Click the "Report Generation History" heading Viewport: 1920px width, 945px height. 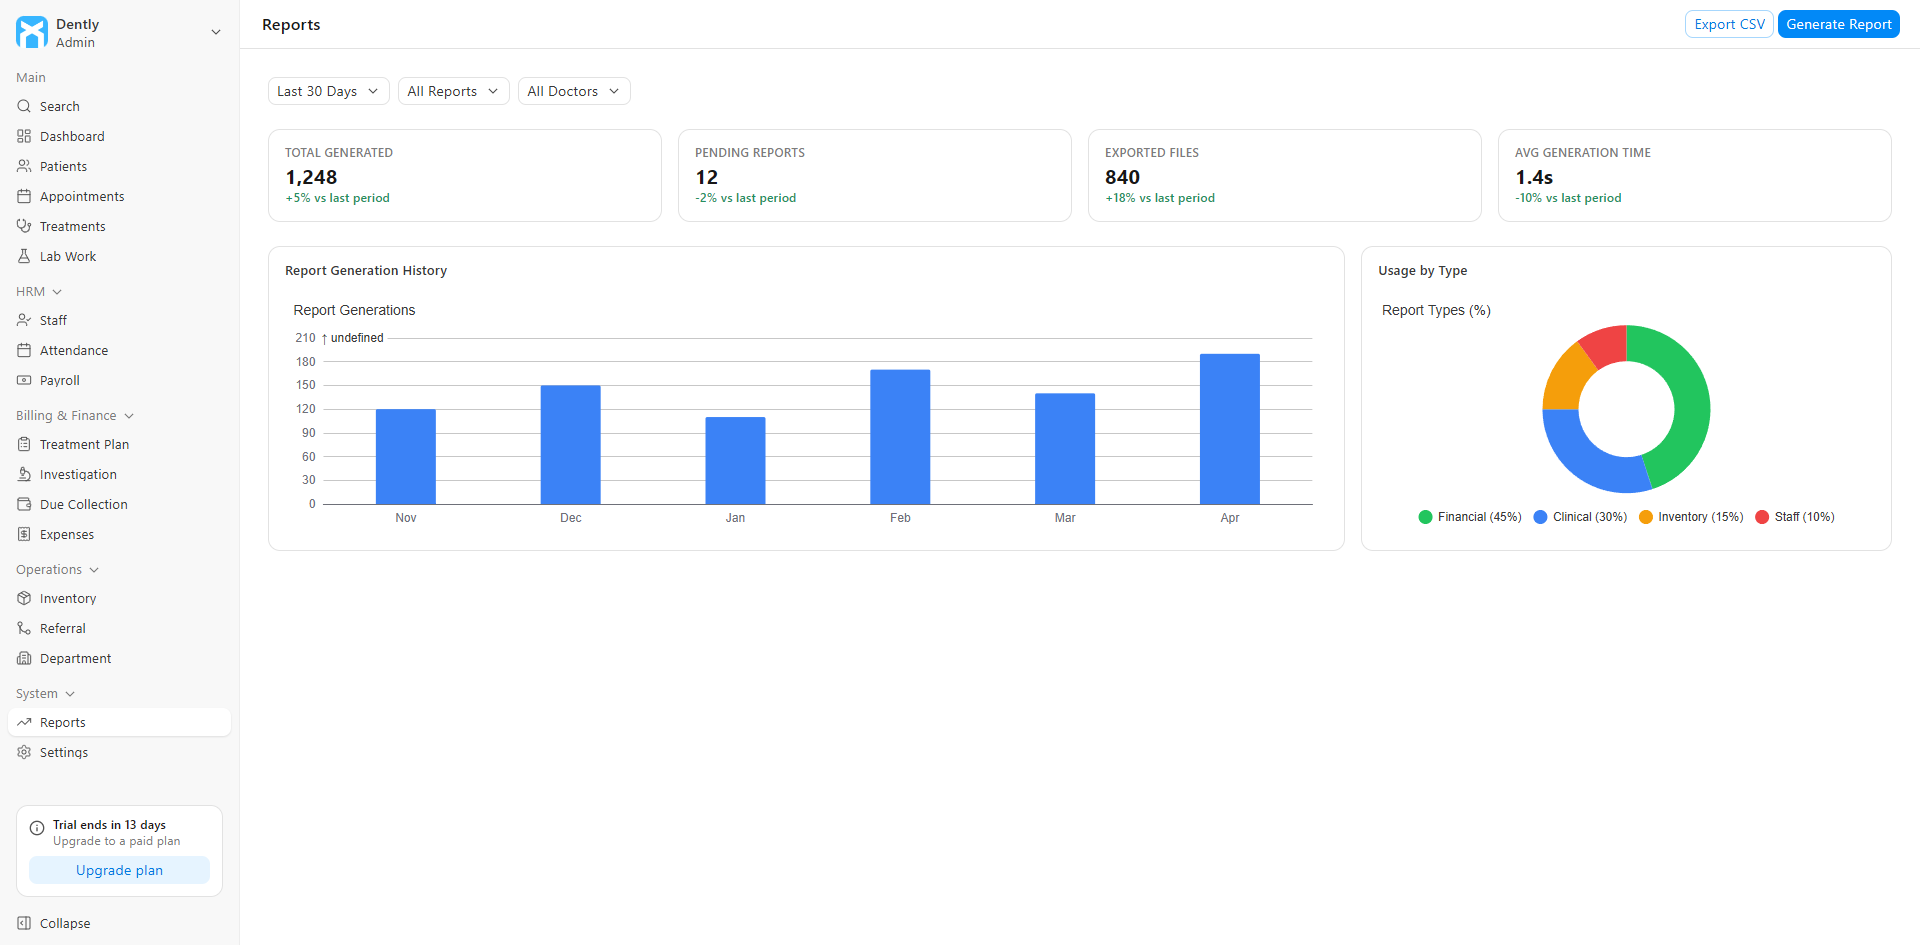click(366, 271)
